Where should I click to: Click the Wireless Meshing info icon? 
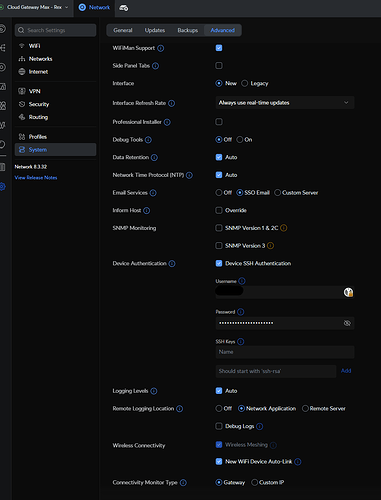click(x=273, y=445)
